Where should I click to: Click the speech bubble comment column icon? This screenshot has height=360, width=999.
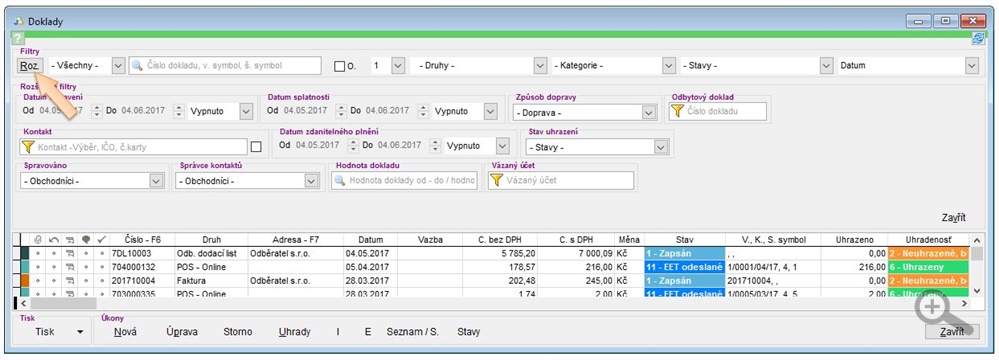(86, 240)
